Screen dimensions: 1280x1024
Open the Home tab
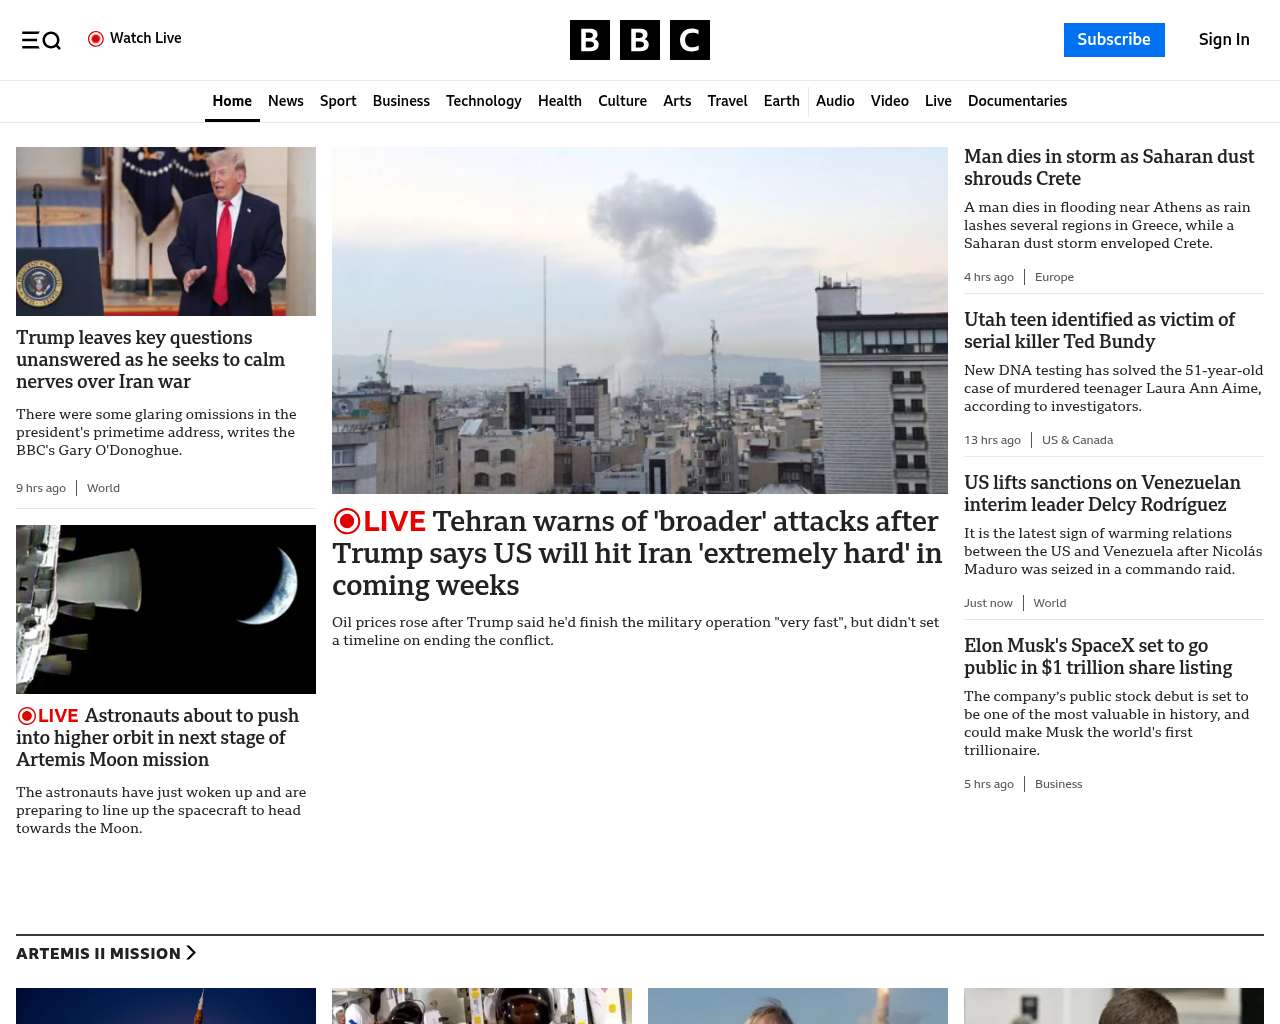232,101
